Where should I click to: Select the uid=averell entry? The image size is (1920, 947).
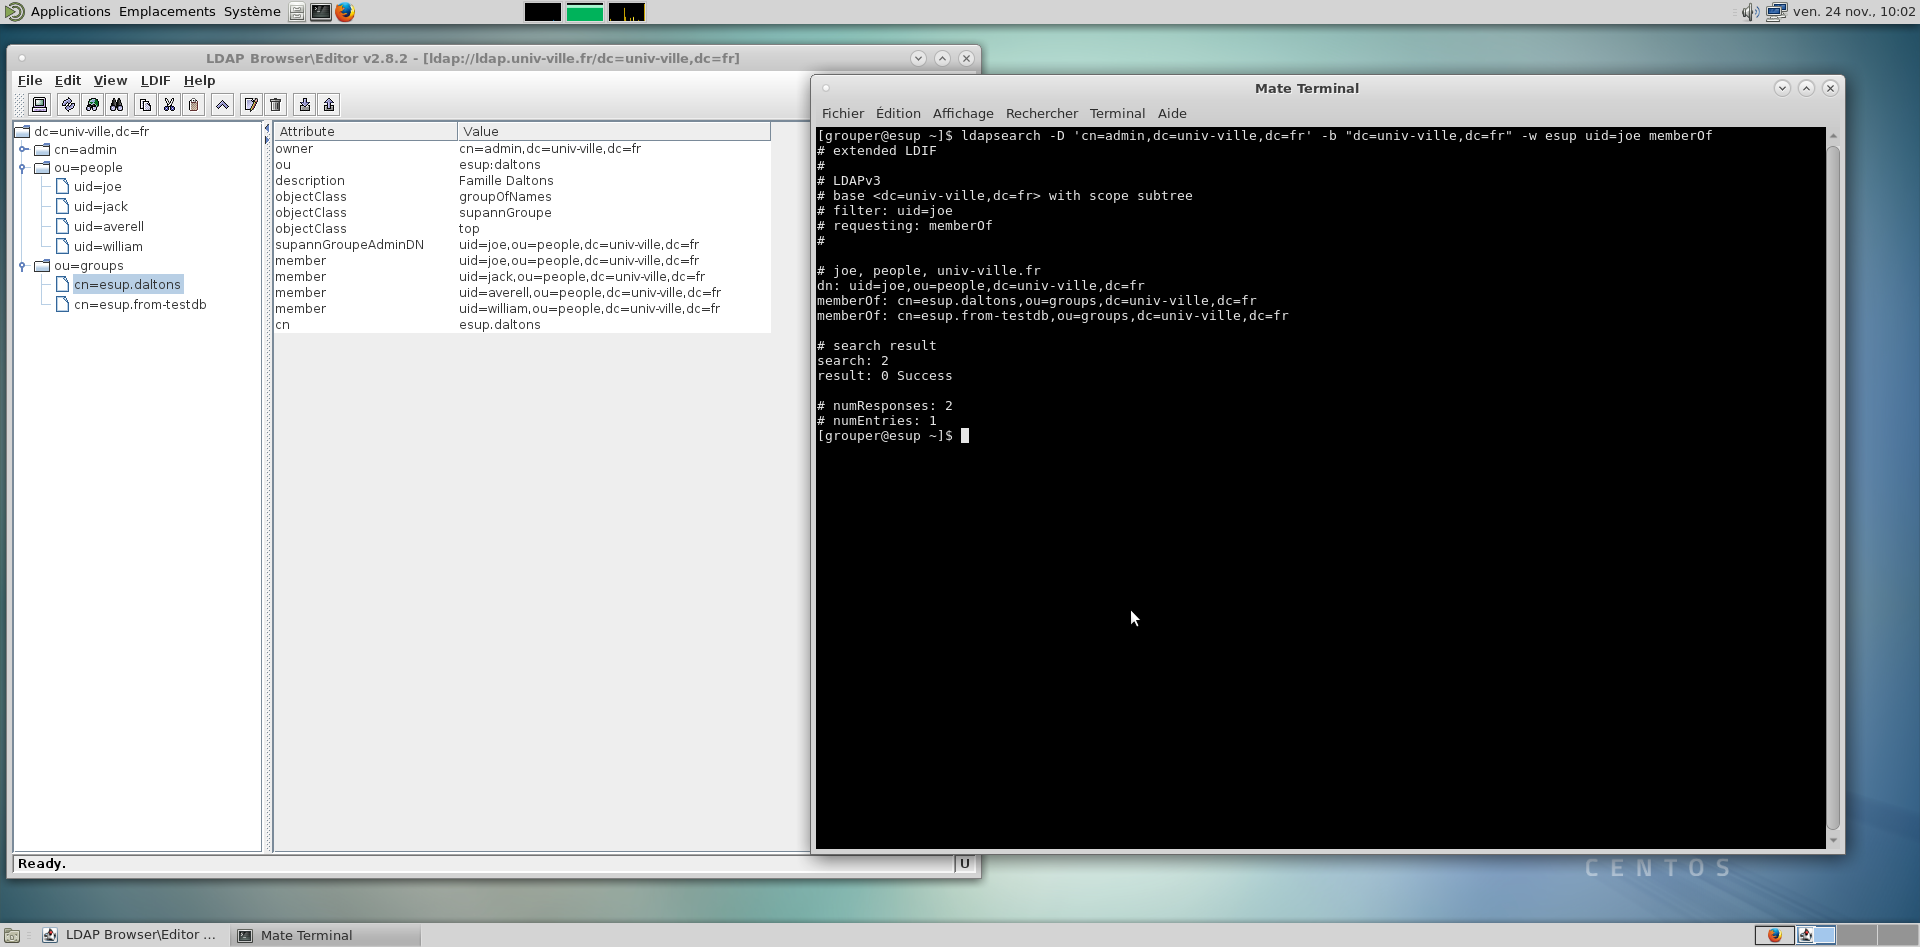coord(108,227)
